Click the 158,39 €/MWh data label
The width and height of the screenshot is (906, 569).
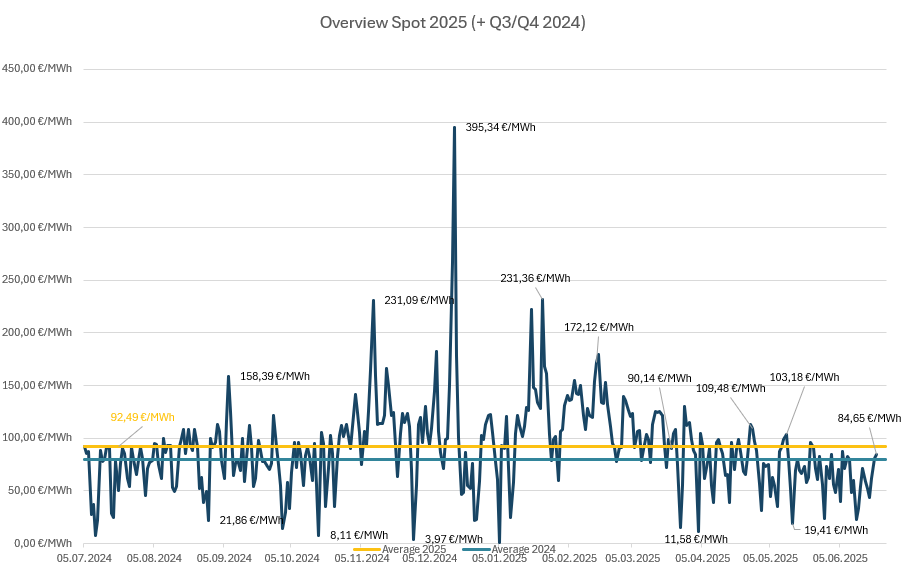click(275, 376)
